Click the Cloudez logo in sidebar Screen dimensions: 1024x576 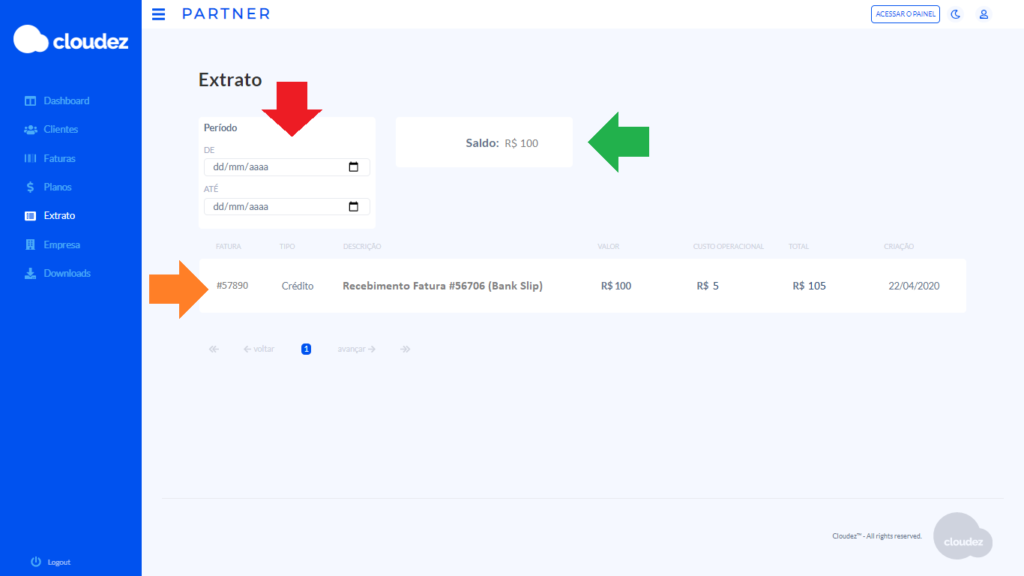point(70,40)
